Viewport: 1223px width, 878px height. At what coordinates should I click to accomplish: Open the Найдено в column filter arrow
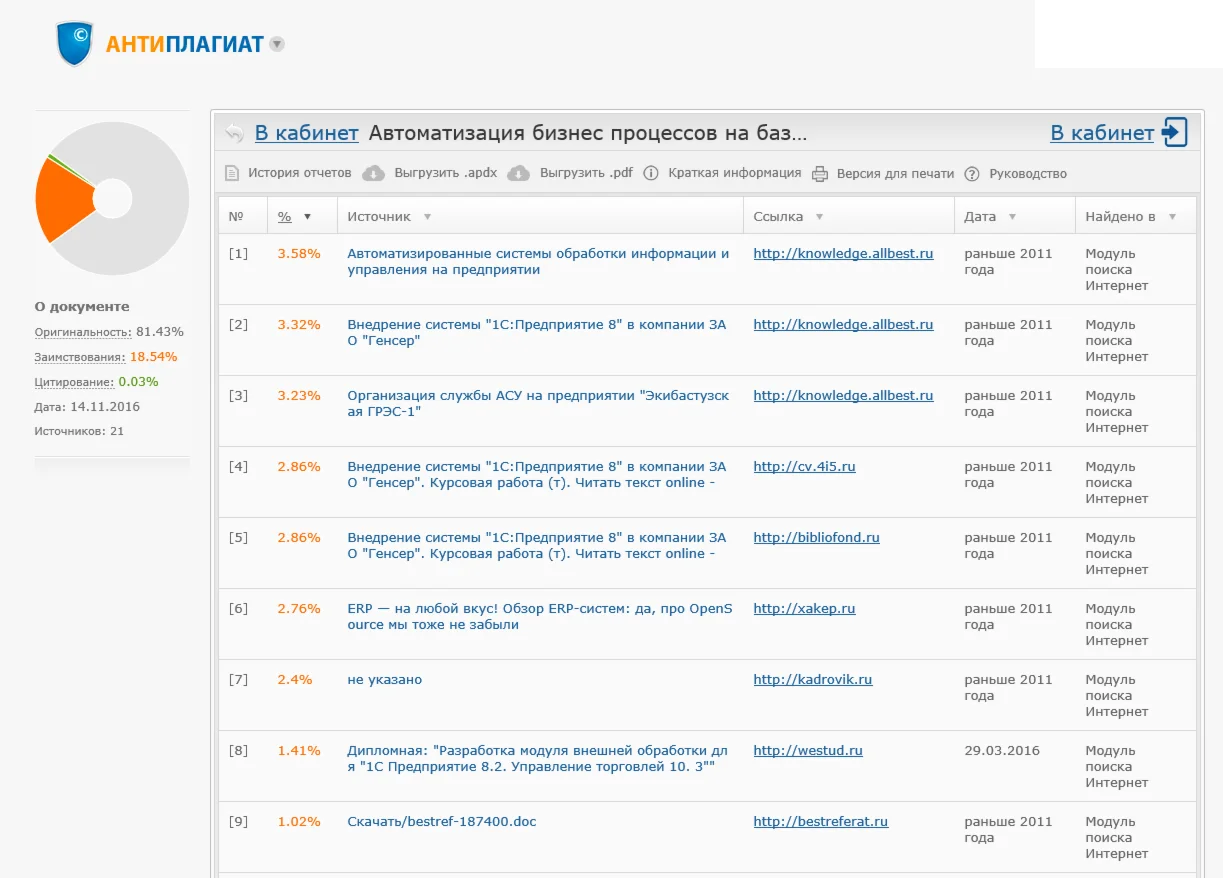pos(1172,217)
